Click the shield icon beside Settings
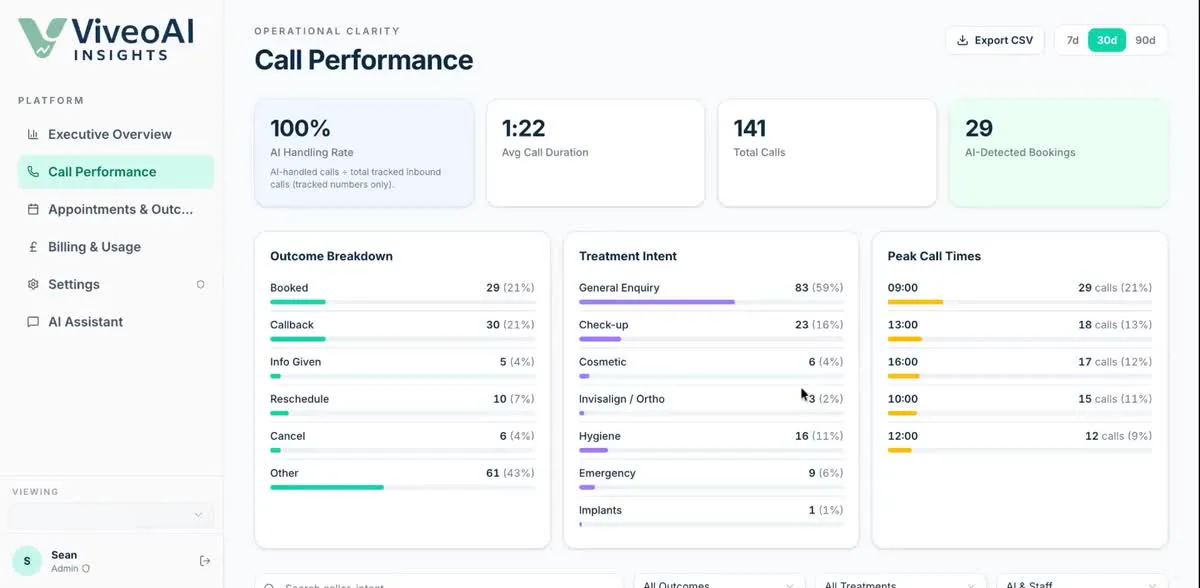 click(200, 284)
